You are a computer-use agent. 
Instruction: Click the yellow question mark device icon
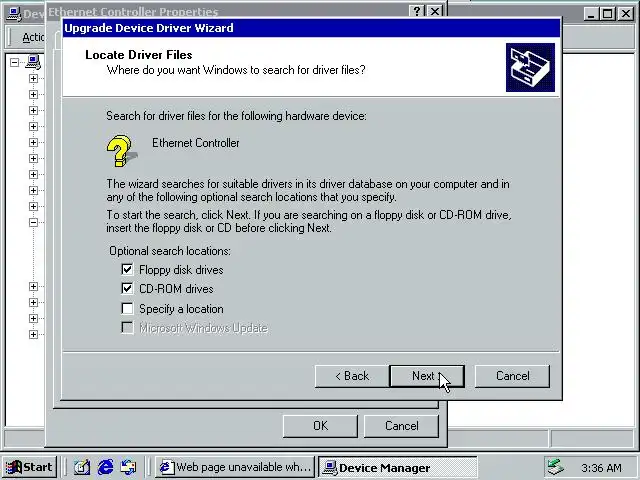click(121, 151)
